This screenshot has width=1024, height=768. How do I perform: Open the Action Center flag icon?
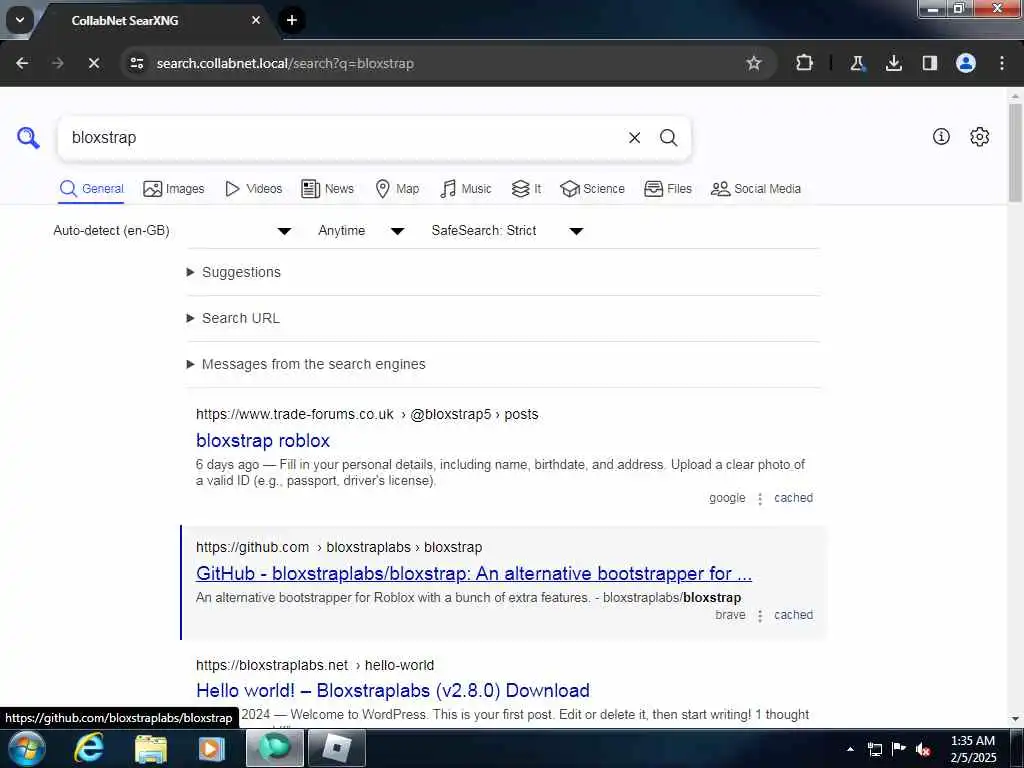click(x=899, y=749)
